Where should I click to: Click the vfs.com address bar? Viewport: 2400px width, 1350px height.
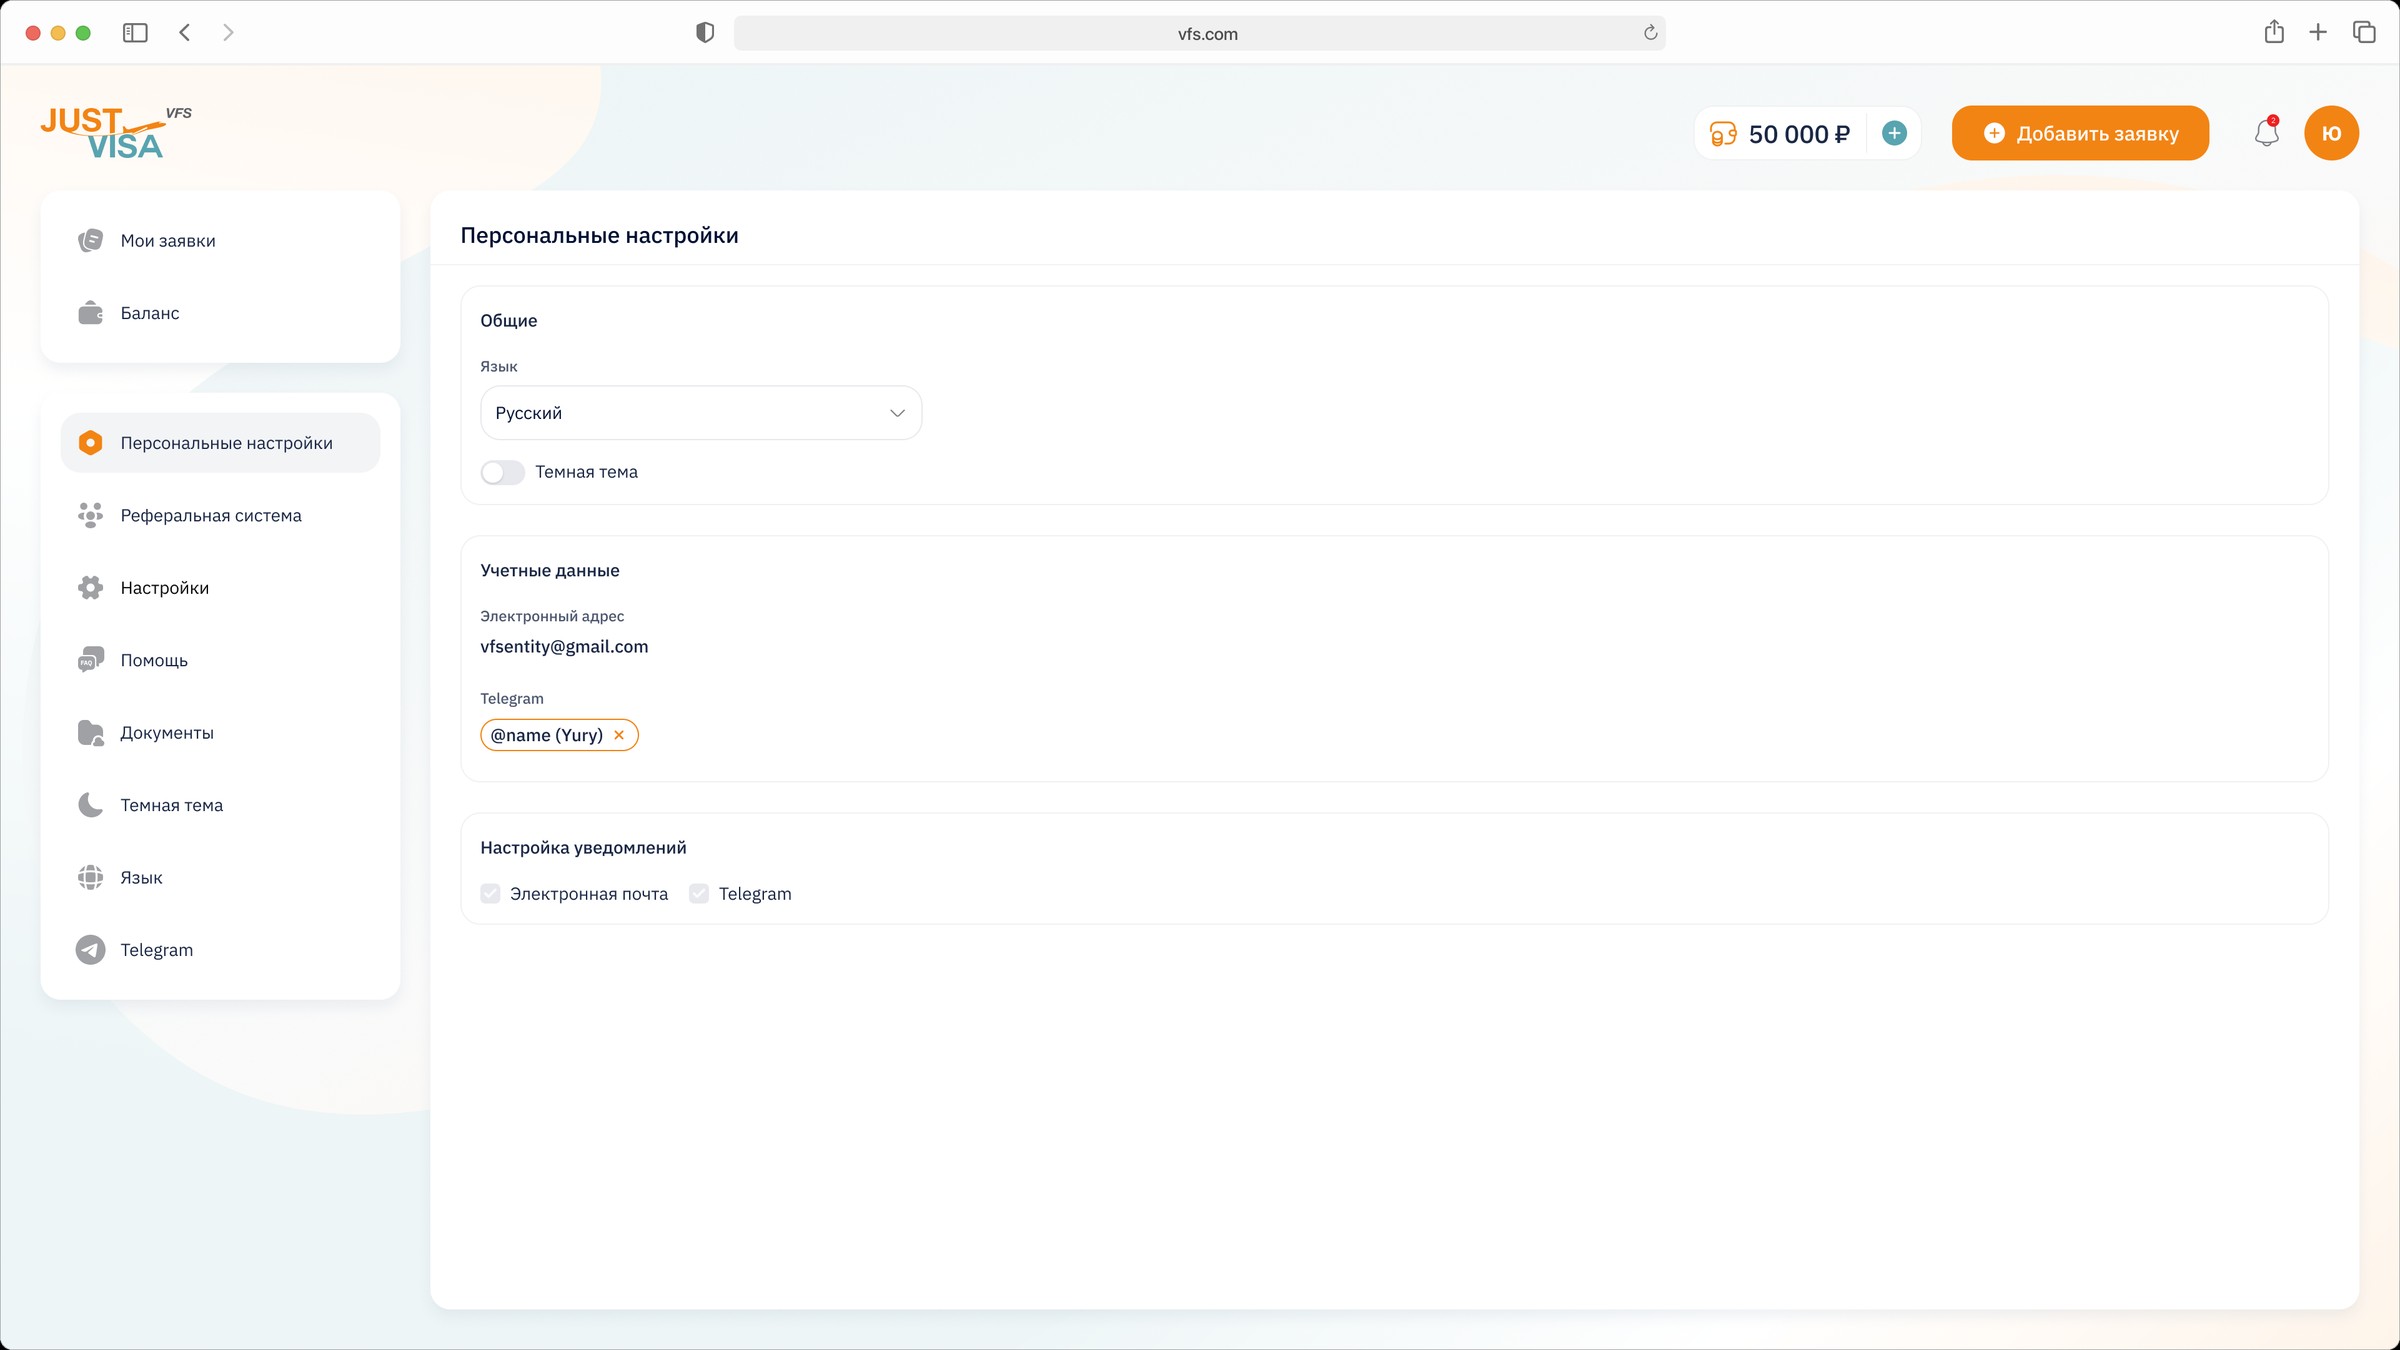tap(1199, 33)
